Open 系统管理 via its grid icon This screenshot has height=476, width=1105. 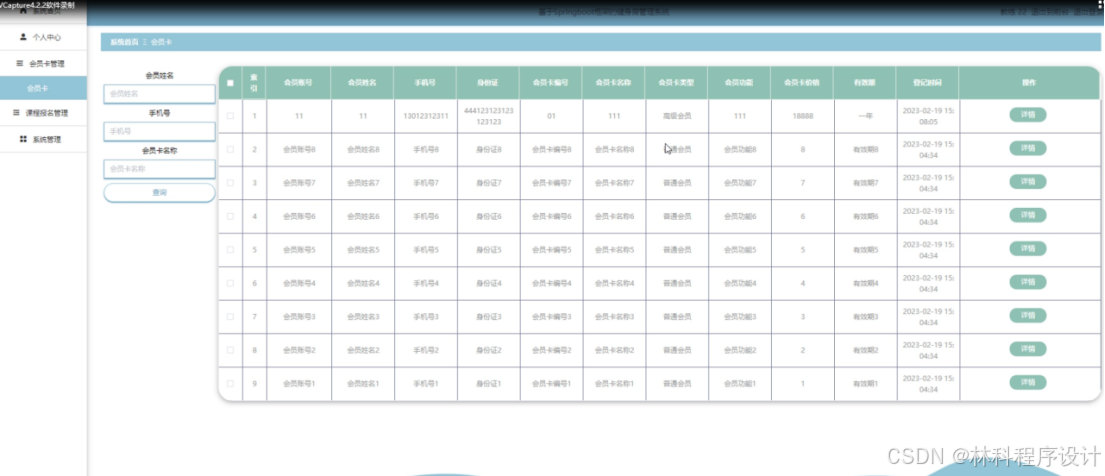click(23, 139)
